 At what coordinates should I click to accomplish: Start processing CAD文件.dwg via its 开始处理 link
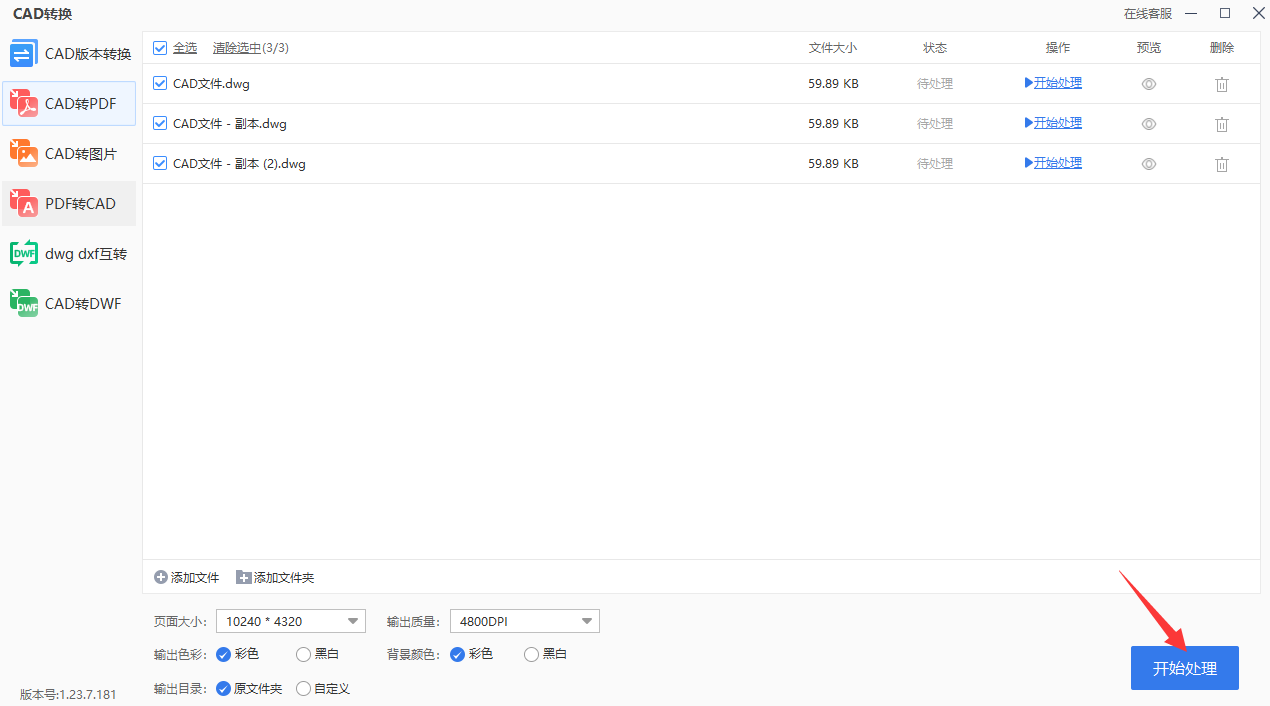[1053, 83]
